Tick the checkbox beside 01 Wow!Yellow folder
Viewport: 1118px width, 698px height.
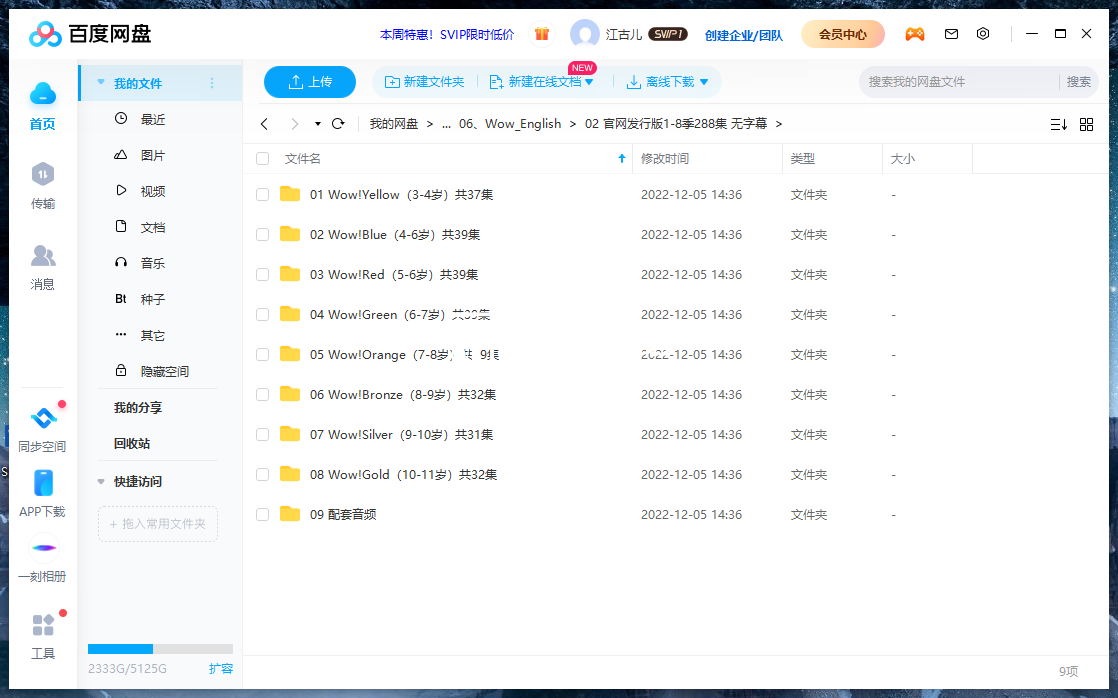pos(262,194)
